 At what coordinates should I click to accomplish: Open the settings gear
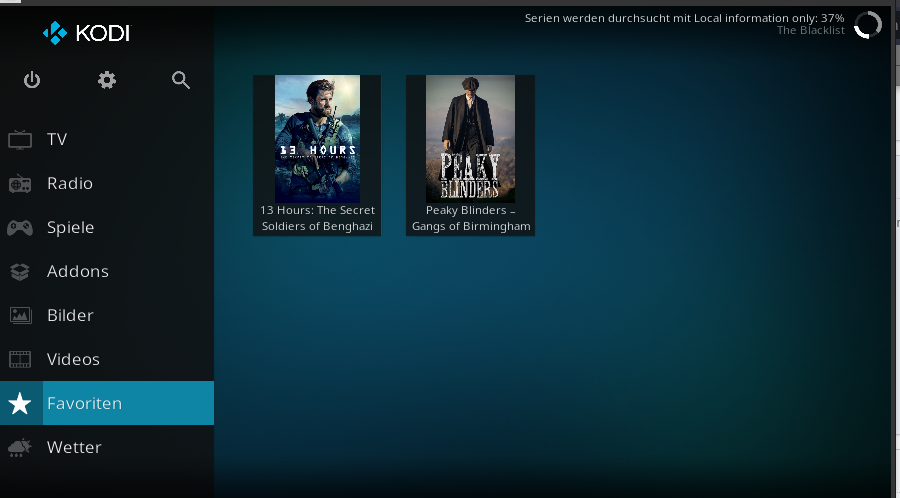(x=107, y=80)
